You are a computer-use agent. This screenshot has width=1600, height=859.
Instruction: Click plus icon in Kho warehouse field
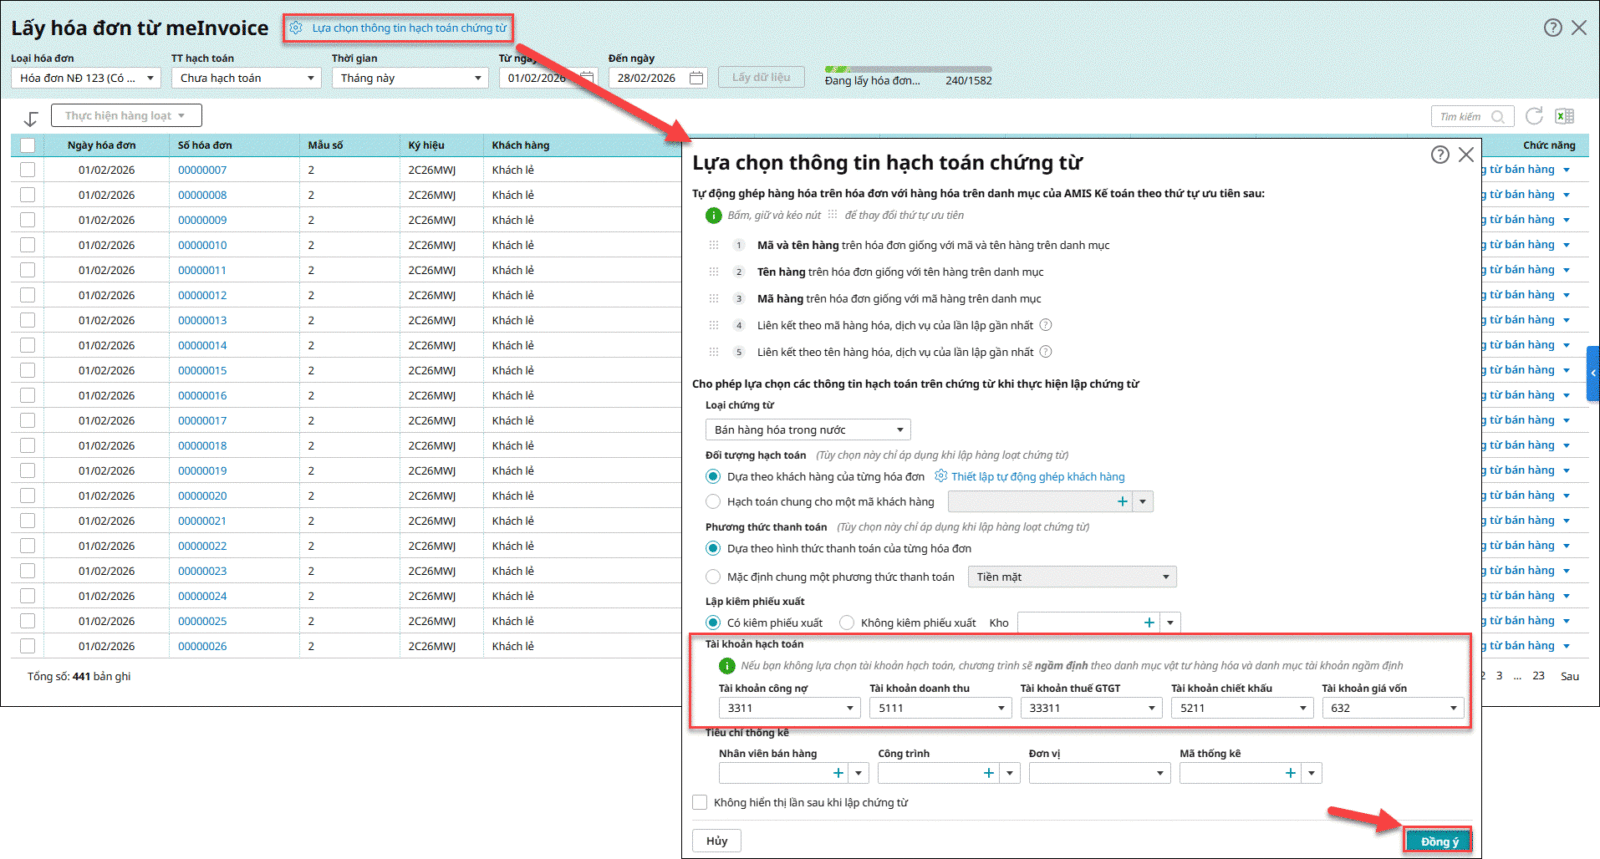pyautogui.click(x=1149, y=622)
